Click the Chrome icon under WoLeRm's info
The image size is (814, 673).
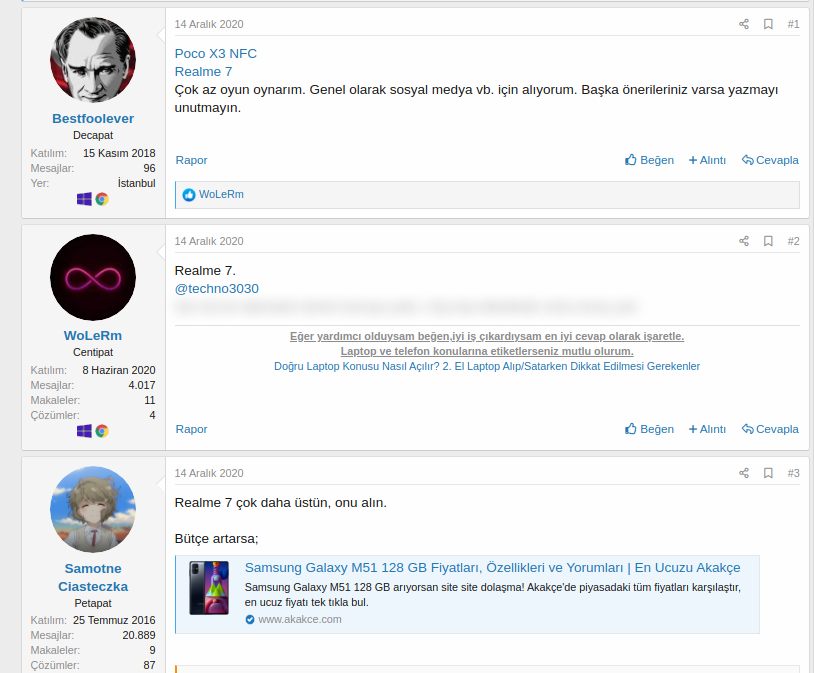click(x=102, y=431)
